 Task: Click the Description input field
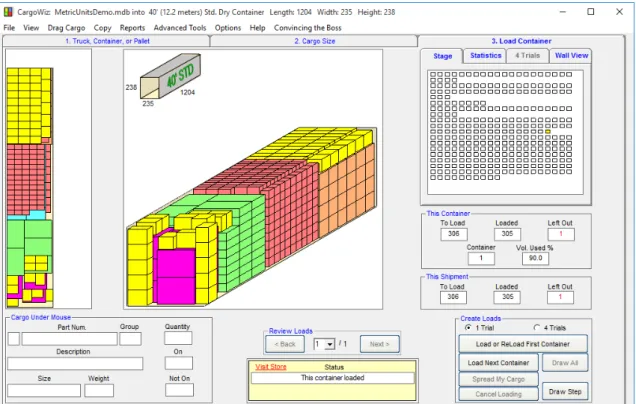75,363
